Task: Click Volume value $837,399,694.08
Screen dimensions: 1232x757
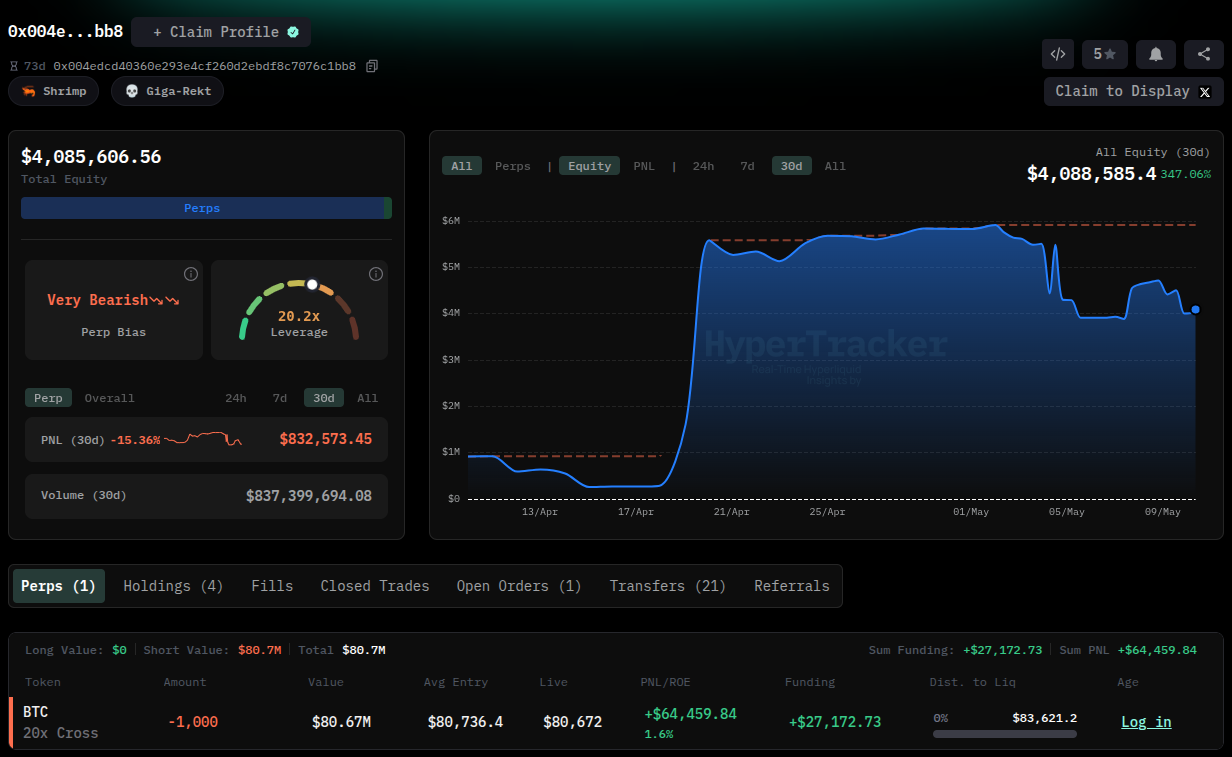Action: [x=309, y=496]
